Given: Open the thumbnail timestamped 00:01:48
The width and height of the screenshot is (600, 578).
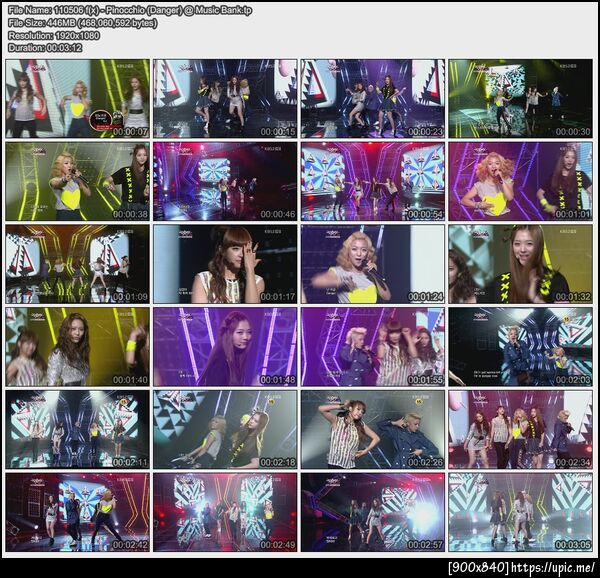Looking at the screenshot, I should (x=225, y=347).
